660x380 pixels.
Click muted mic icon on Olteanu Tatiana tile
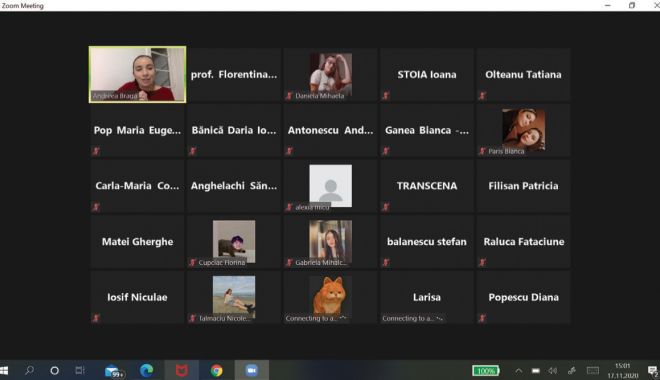(x=482, y=96)
